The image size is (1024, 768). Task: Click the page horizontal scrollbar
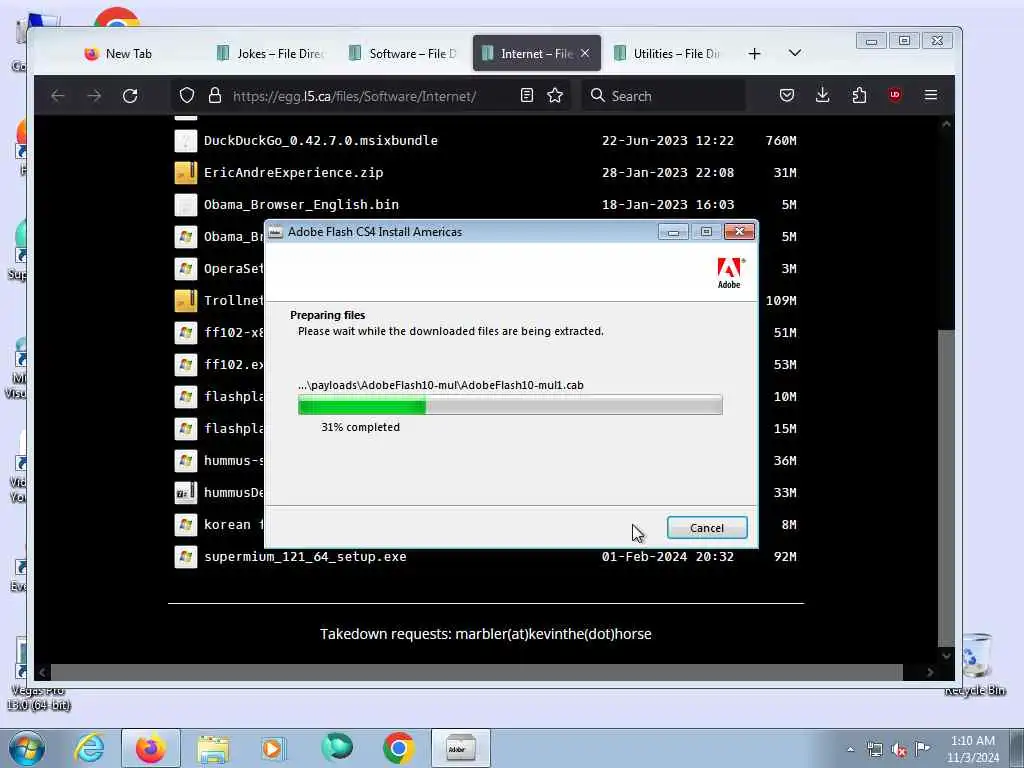[x=477, y=672]
